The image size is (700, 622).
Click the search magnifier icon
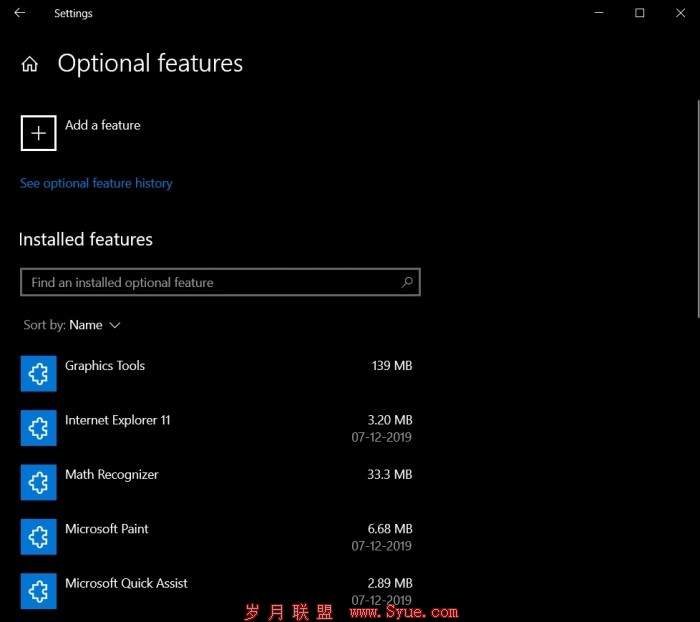point(407,282)
